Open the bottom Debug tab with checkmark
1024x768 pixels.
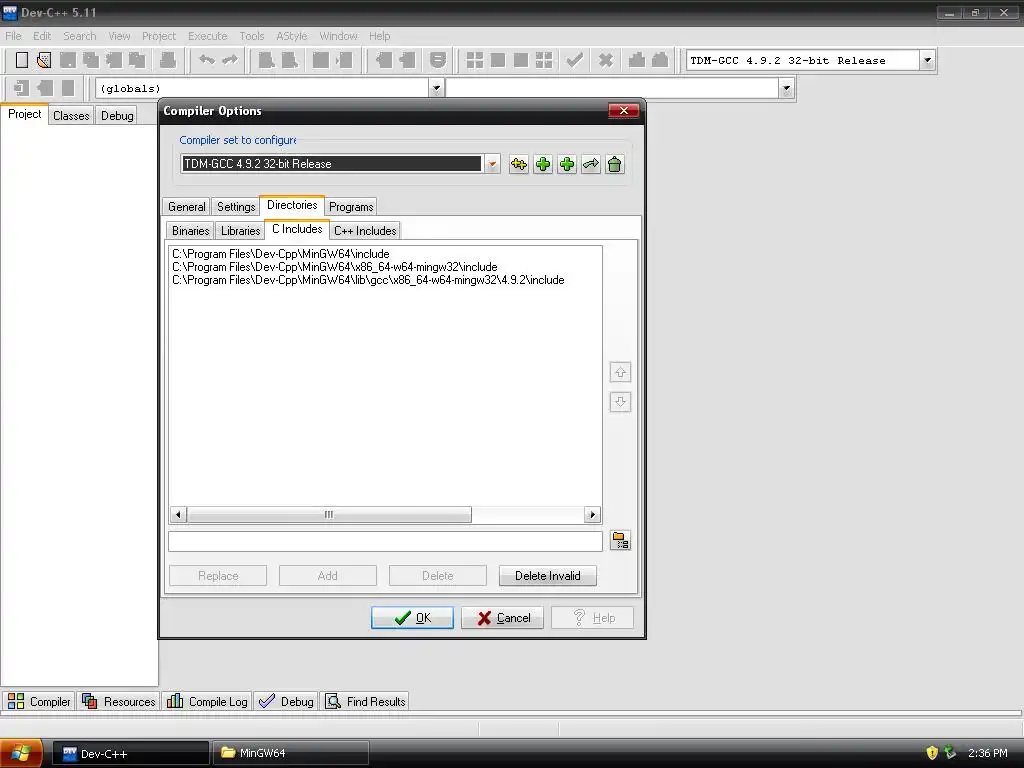[x=287, y=701]
